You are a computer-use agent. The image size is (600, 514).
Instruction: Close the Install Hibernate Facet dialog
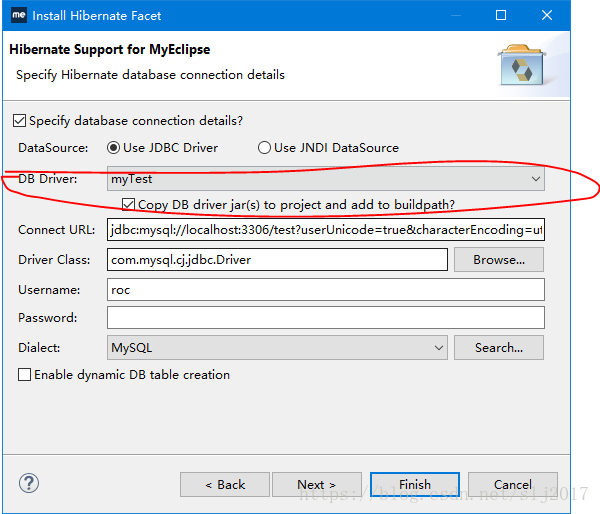click(547, 15)
